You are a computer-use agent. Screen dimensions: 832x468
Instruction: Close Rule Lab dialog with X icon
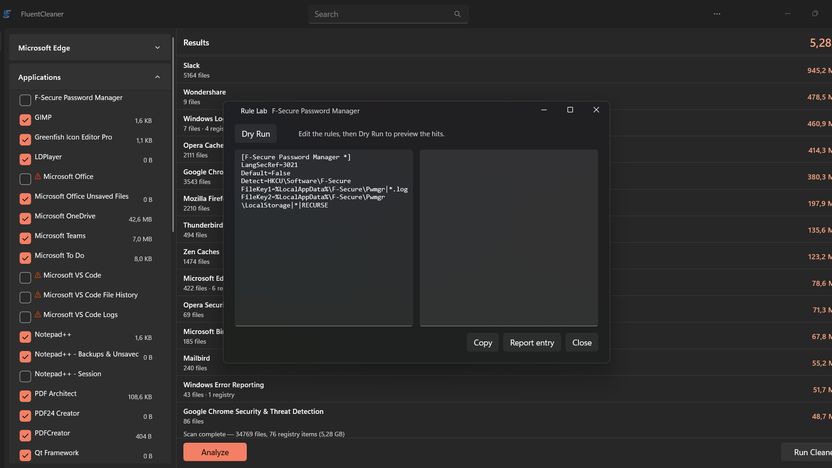point(596,110)
